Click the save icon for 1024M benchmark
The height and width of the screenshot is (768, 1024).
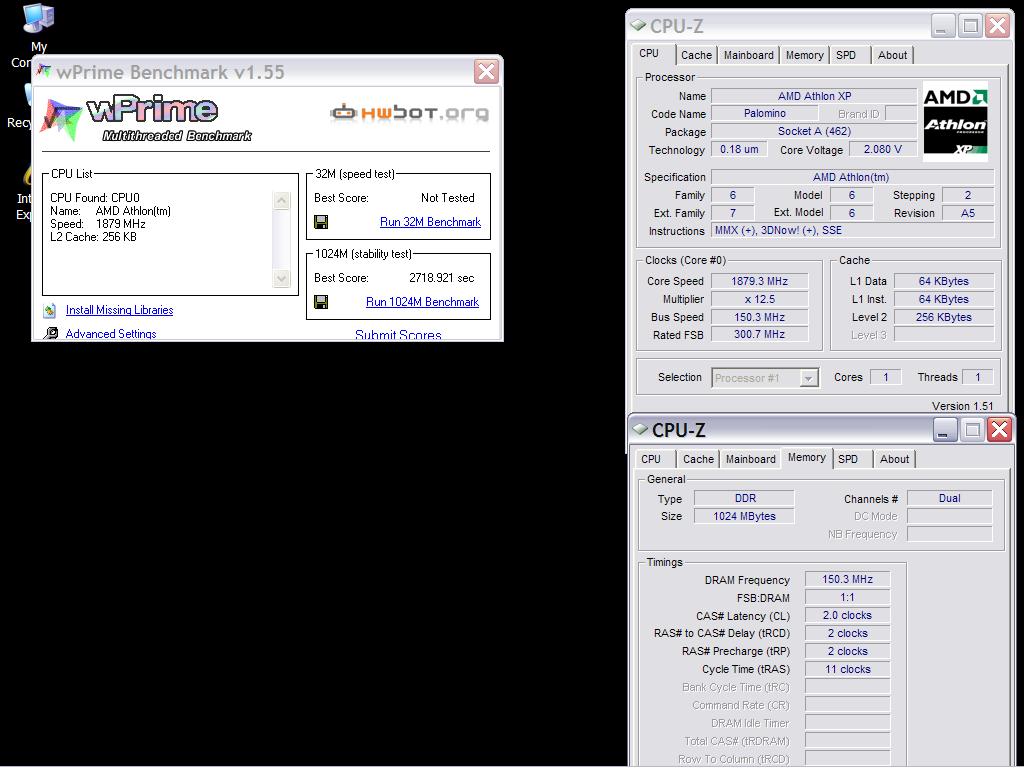pyautogui.click(x=321, y=302)
